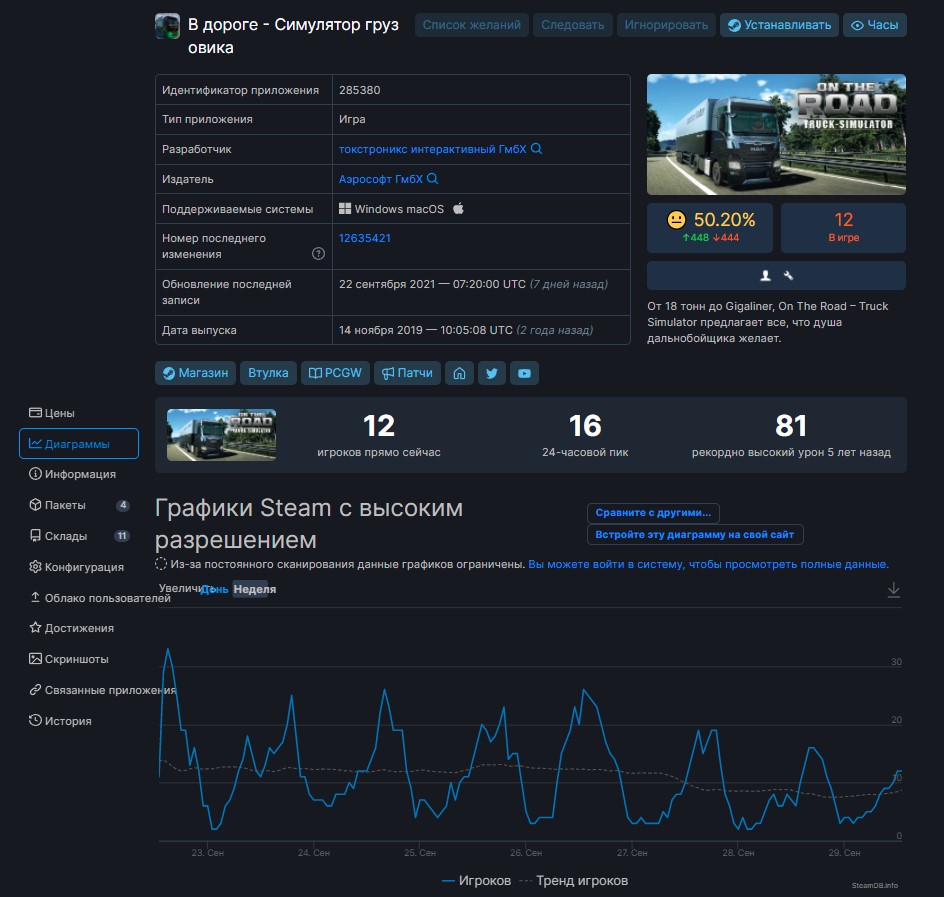Click the app type value Игра

[352, 119]
